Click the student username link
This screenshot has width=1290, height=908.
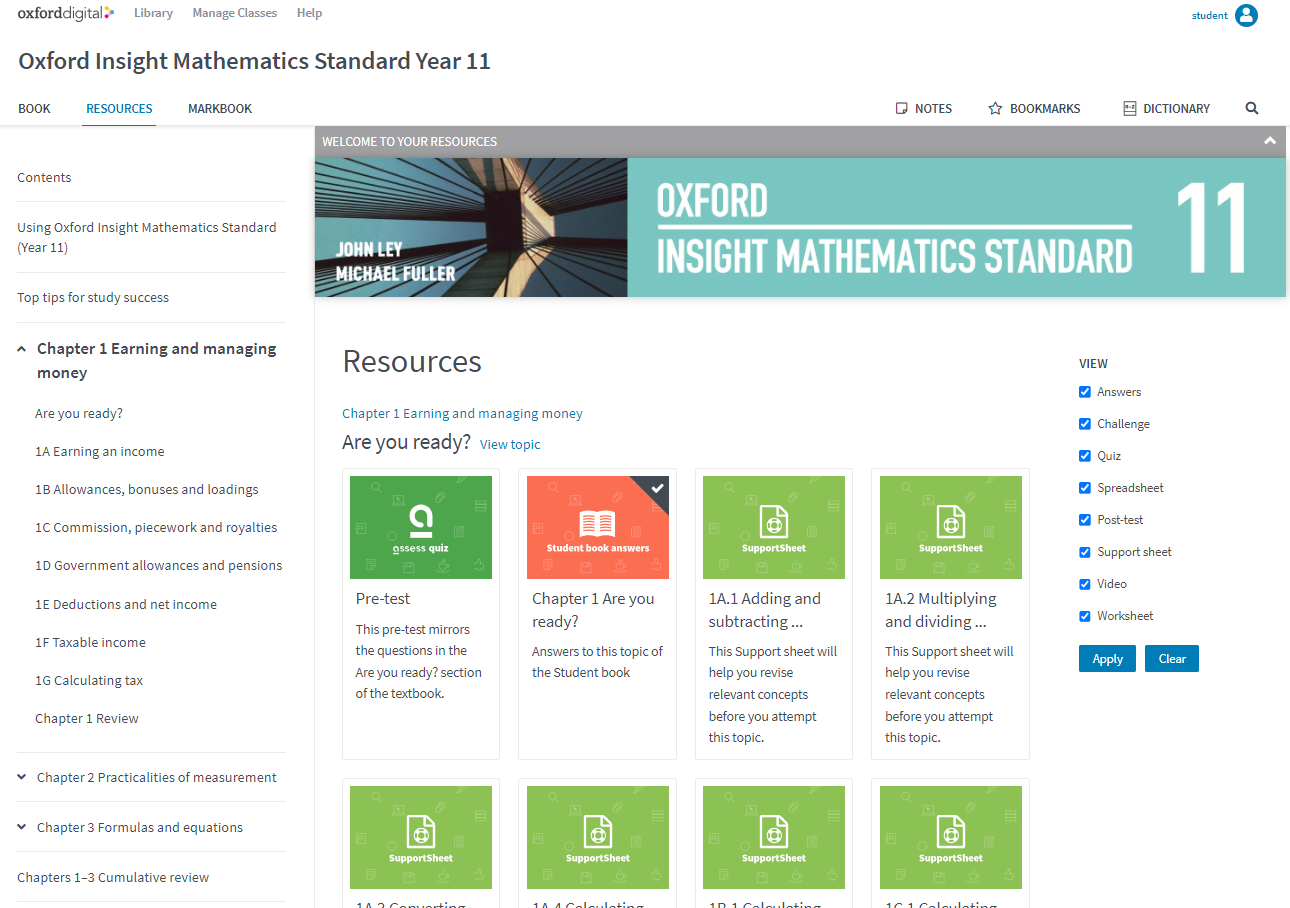click(1210, 15)
